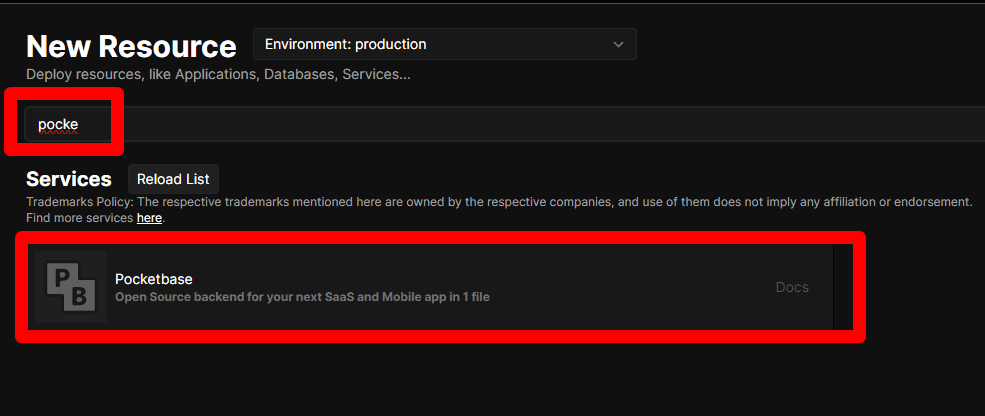Click the empty area beside Pocketbase description
985x416 pixels.
point(628,297)
